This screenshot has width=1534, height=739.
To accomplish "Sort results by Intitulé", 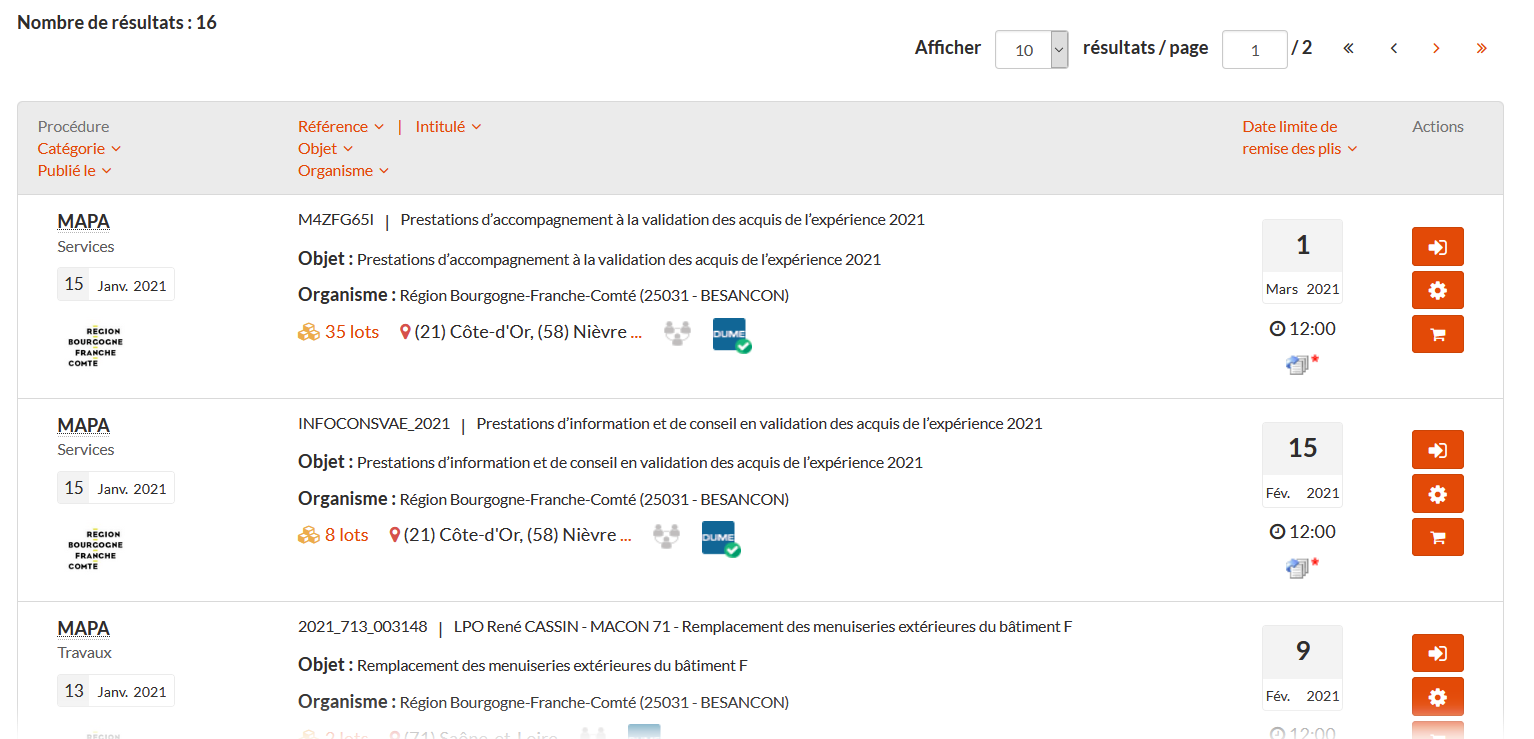I will point(448,127).
